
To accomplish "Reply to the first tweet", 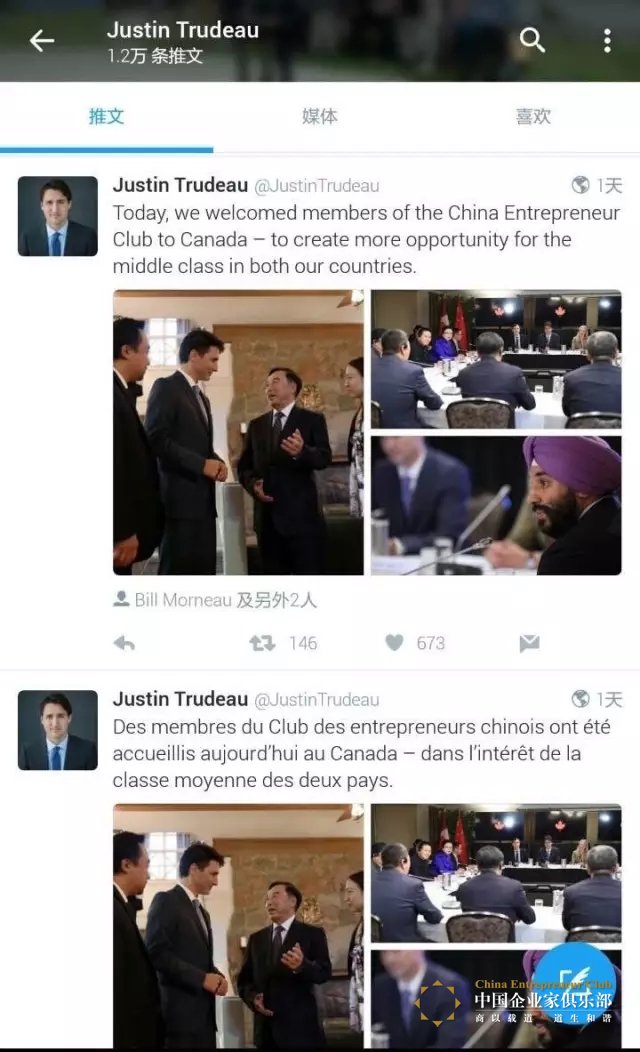I will (124, 643).
